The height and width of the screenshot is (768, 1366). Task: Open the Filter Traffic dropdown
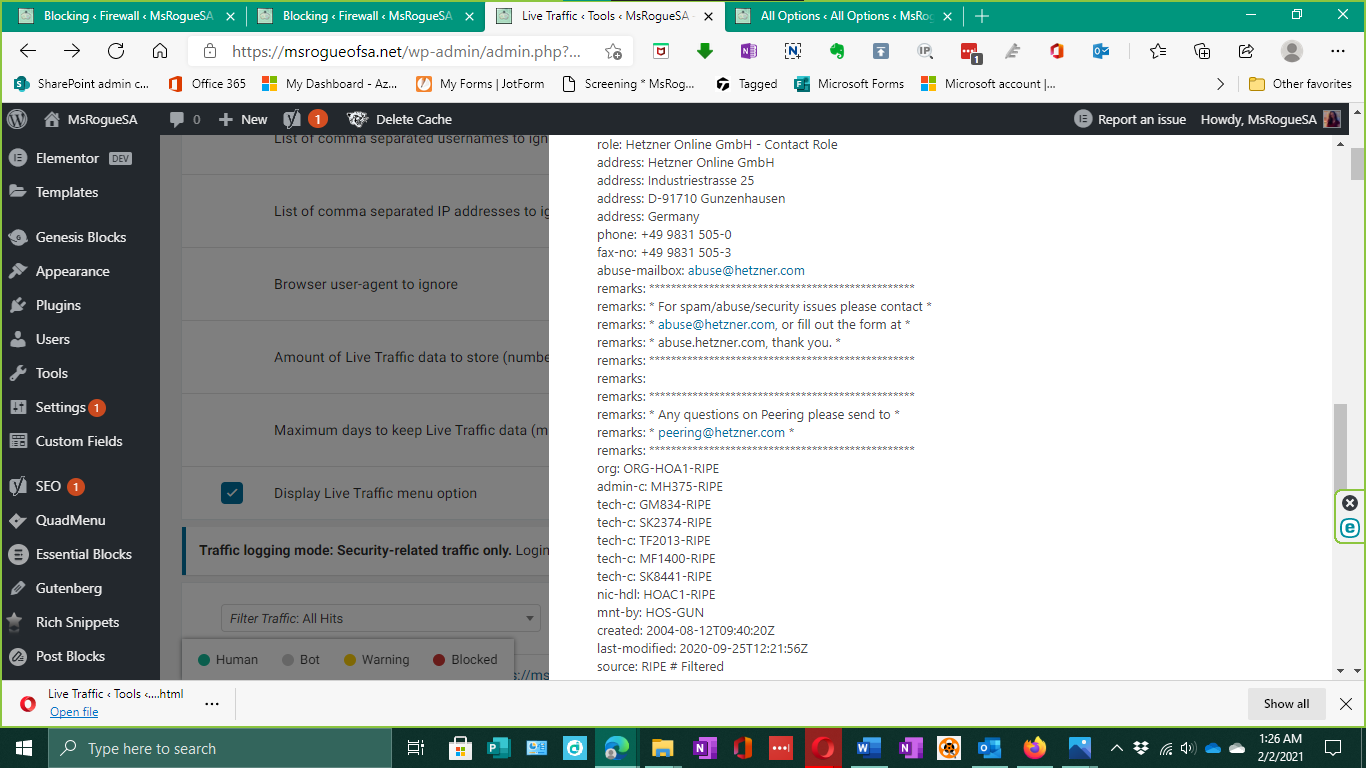pos(380,618)
